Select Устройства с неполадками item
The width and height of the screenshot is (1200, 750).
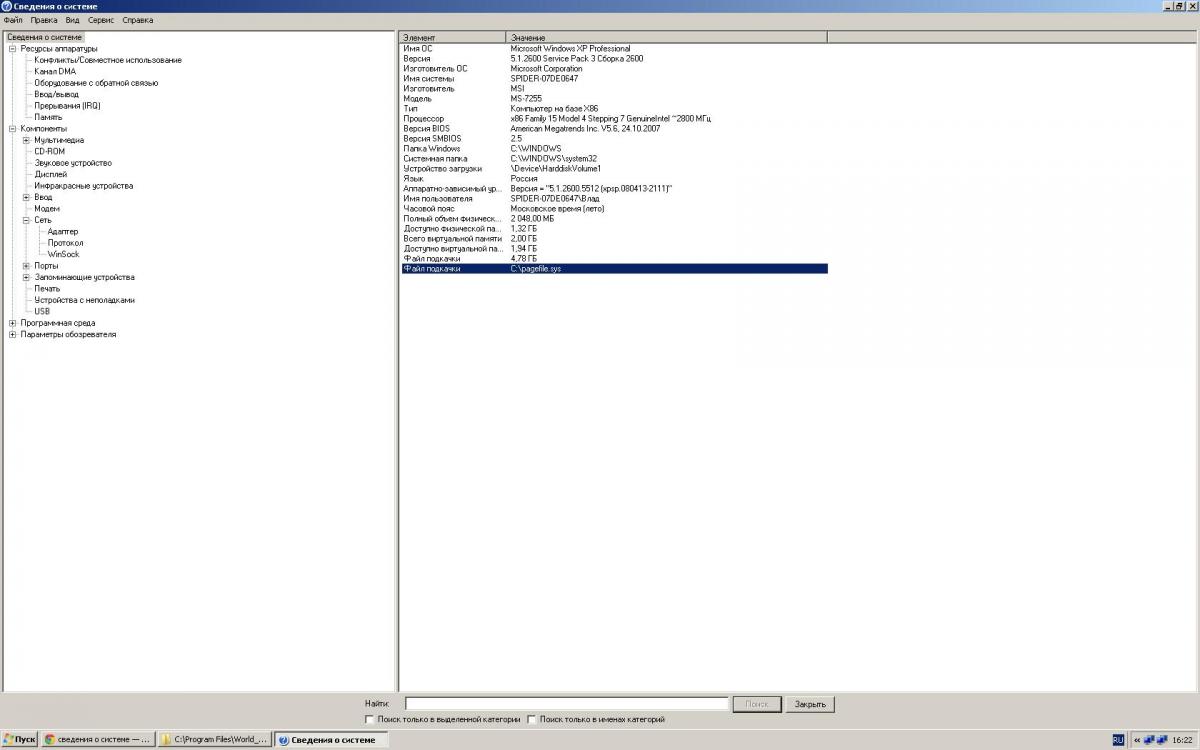84,300
